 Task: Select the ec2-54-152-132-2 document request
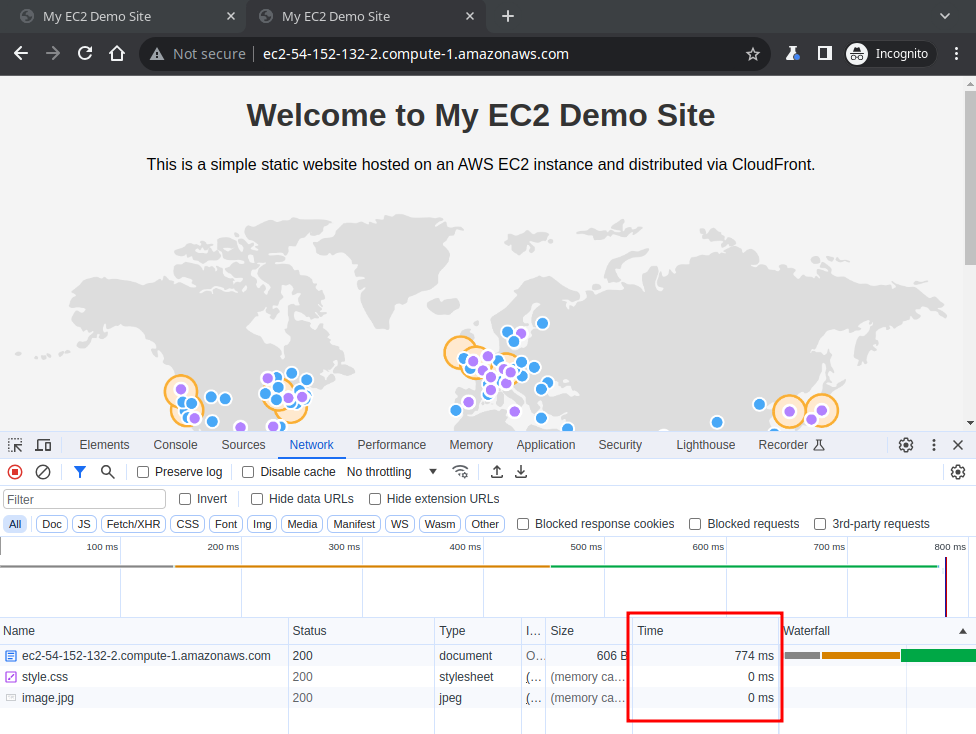[x=488, y=656]
